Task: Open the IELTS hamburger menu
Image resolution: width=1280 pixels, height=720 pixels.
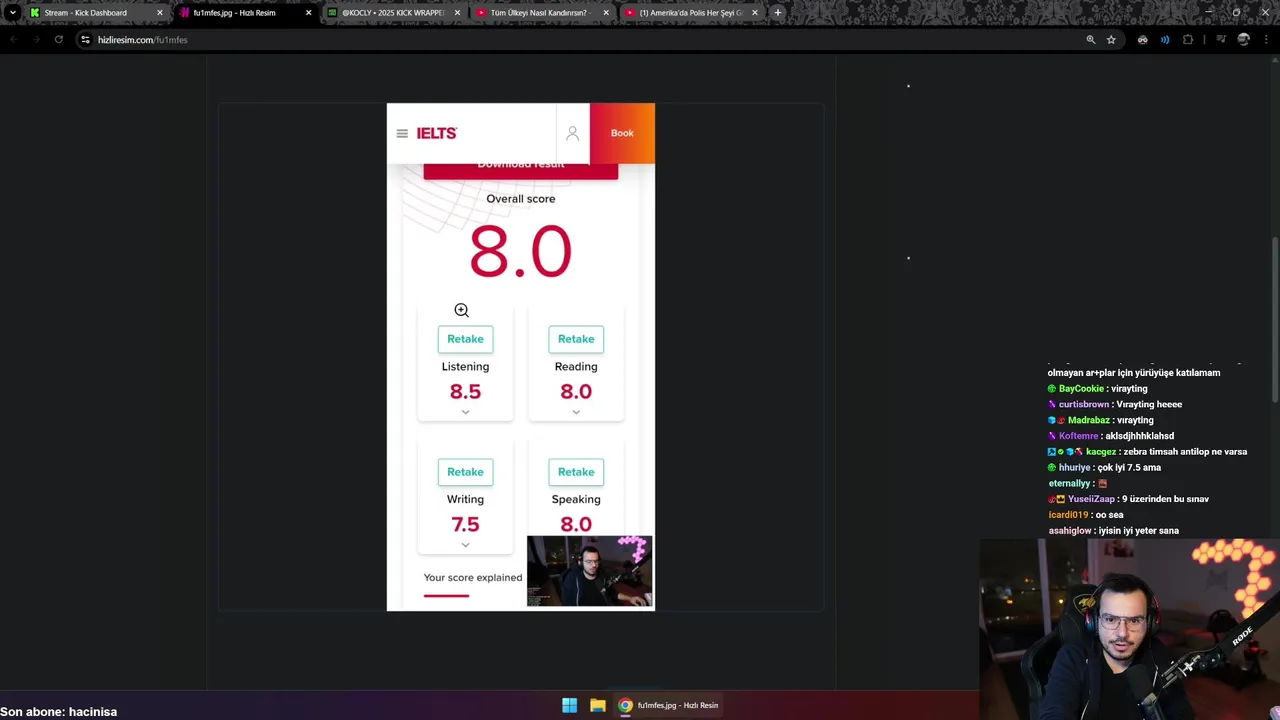Action: pyautogui.click(x=402, y=133)
